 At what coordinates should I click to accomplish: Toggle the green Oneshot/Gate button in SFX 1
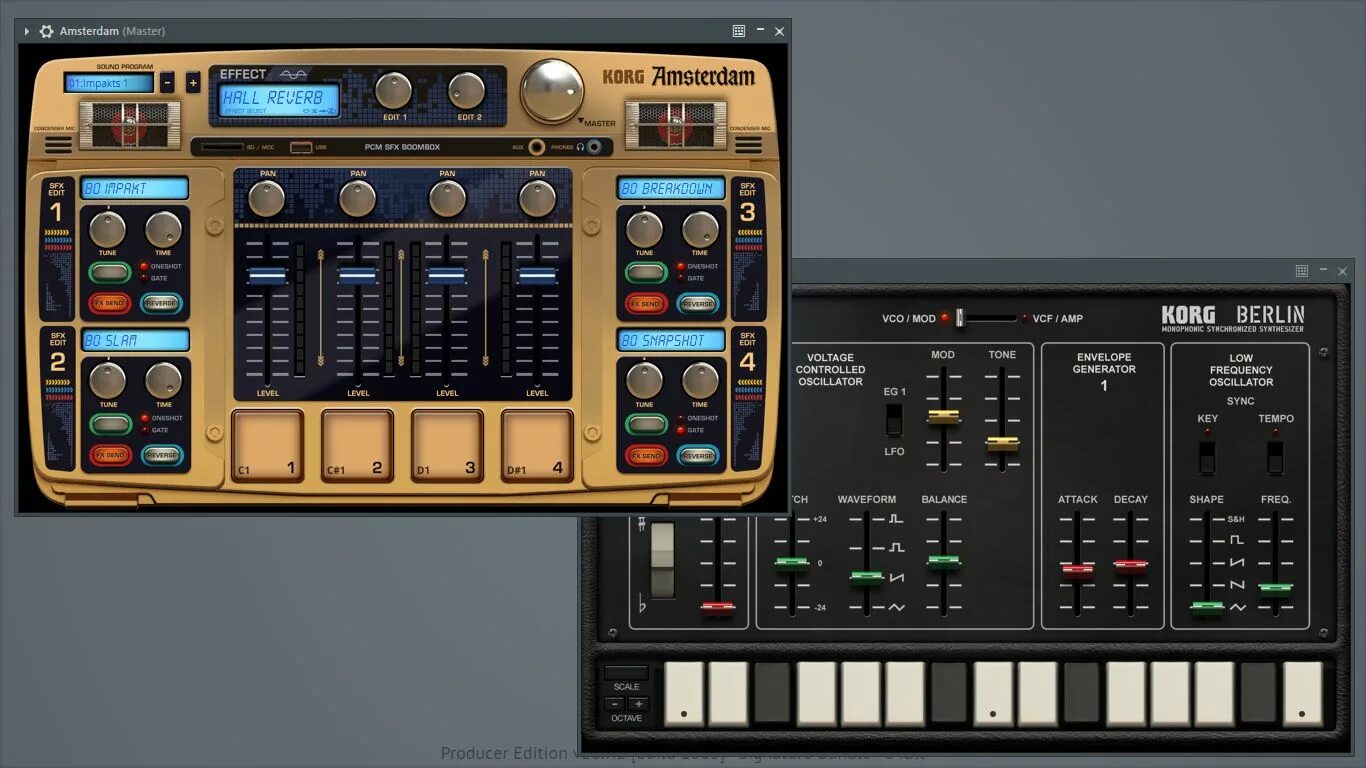[x=110, y=272]
